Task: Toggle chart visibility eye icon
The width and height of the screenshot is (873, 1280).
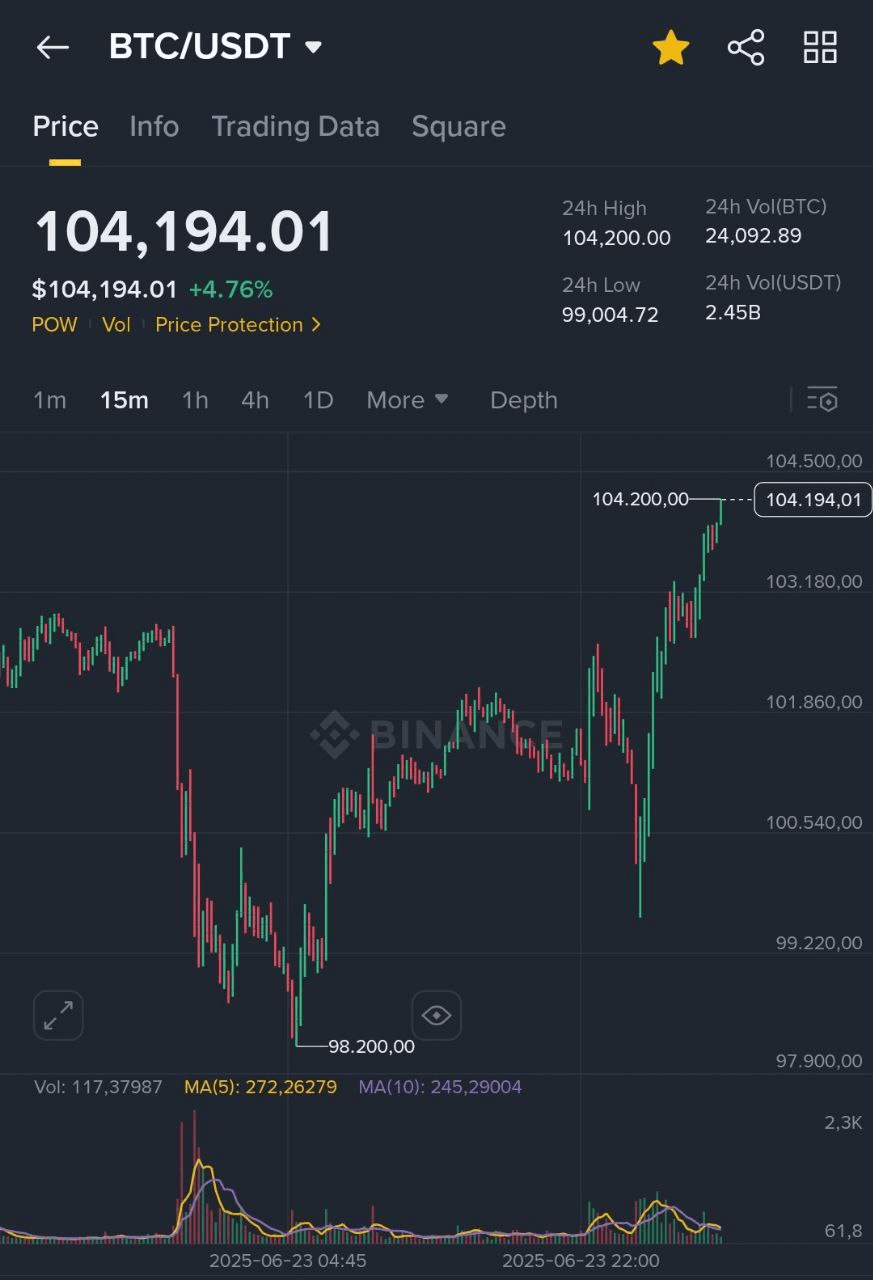Action: 436,1016
